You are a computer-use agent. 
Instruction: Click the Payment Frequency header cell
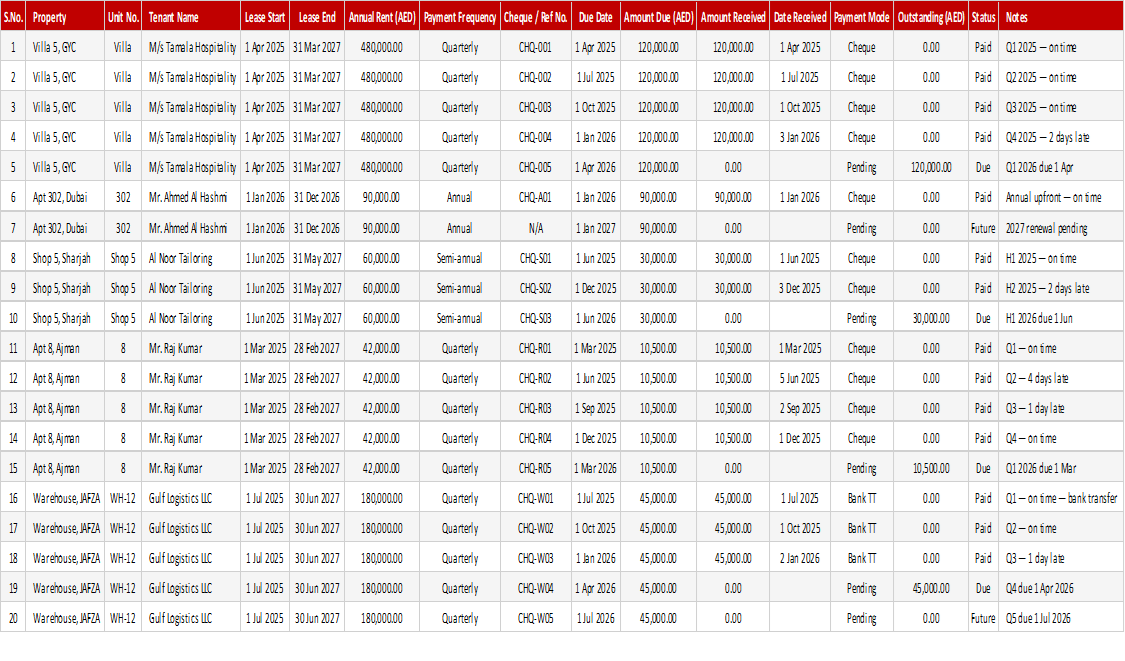460,17
